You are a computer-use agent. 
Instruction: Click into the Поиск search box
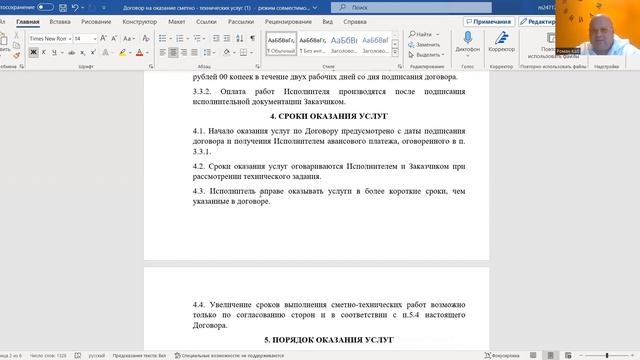point(411,7)
